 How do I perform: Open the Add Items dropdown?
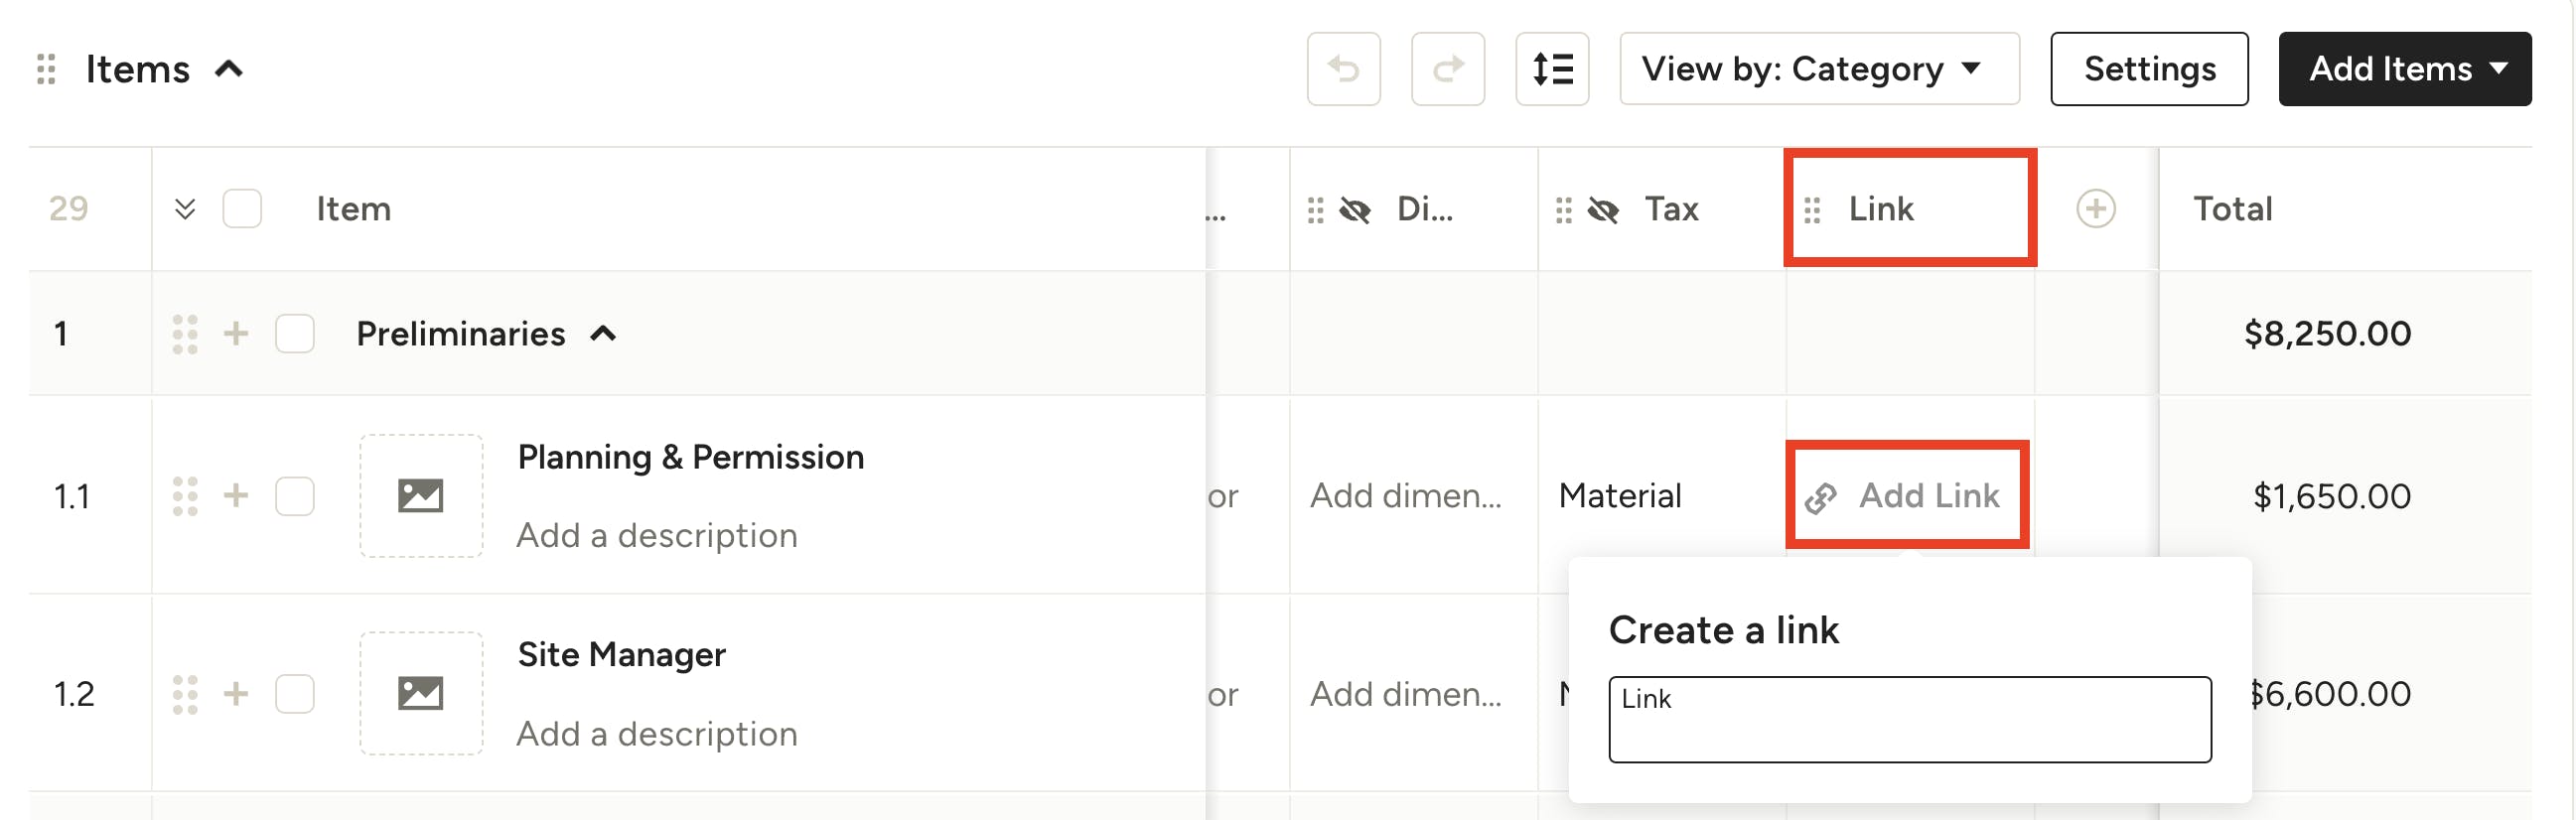pos(2404,69)
